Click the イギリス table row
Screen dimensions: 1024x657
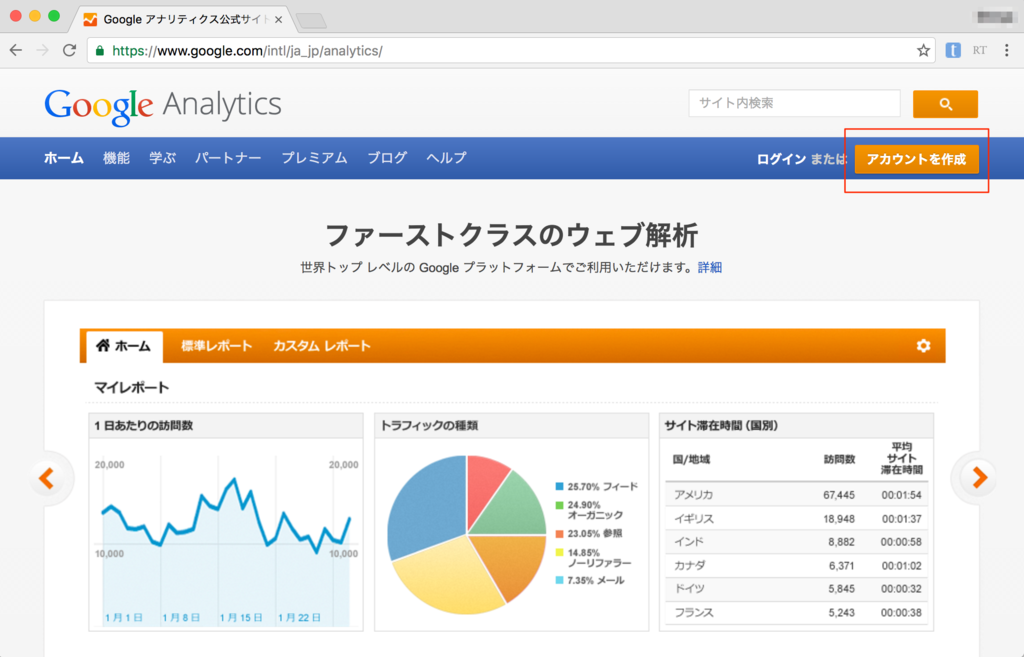(797, 519)
